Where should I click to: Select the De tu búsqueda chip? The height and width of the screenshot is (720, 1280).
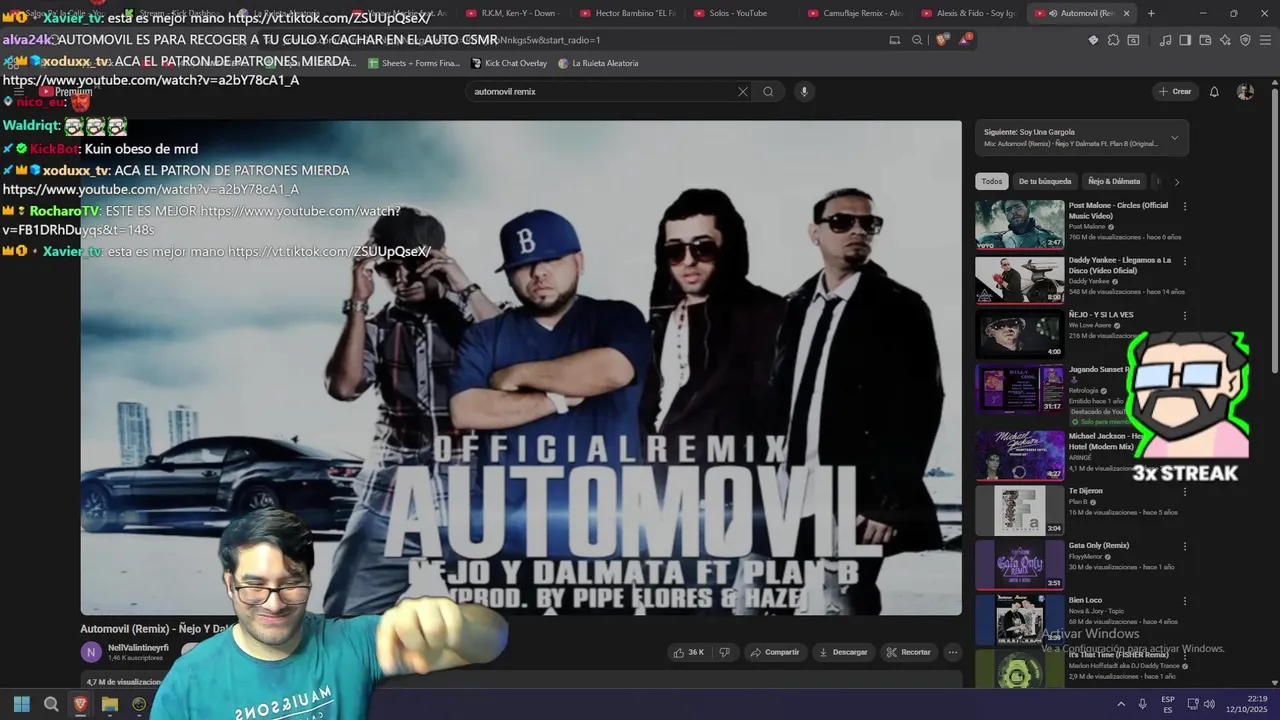(1045, 181)
